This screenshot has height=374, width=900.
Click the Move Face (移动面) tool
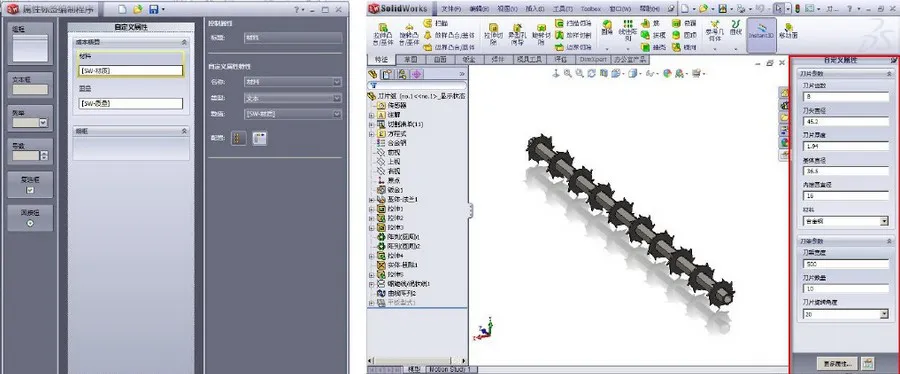tap(790, 32)
